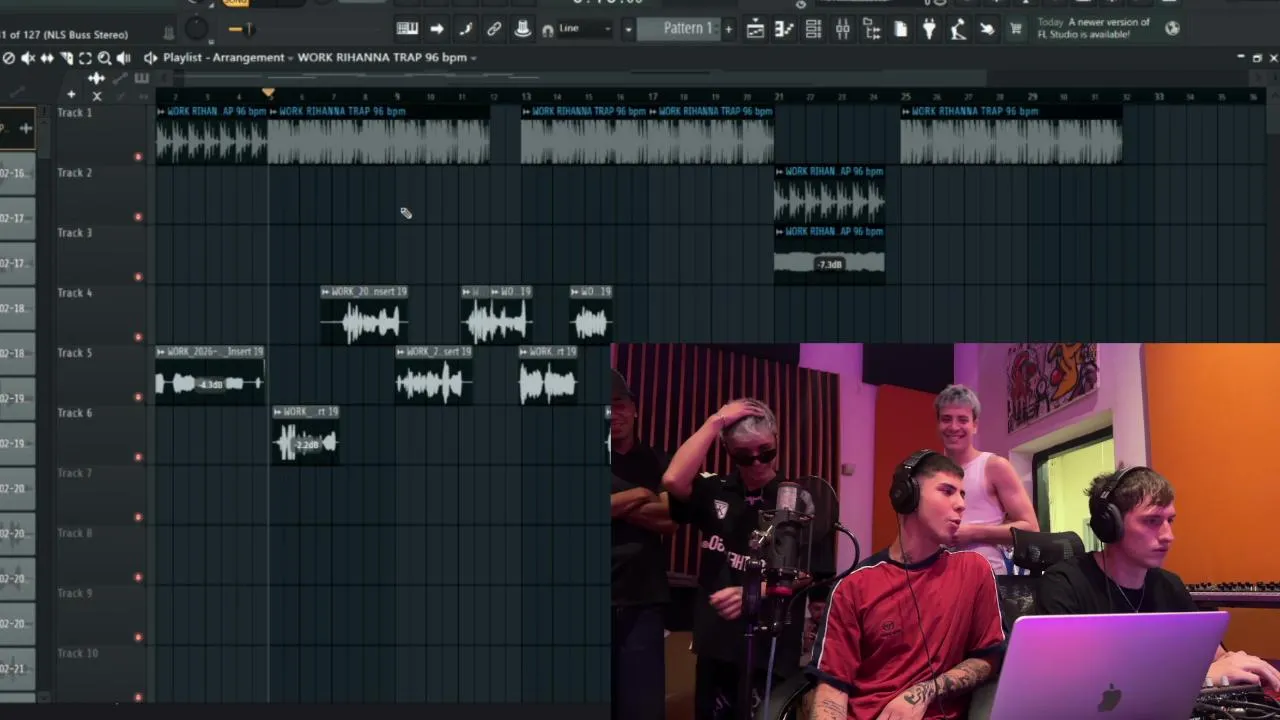Mute Track 7 with its red dot
Viewport: 1280px width, 720px height.
138,517
